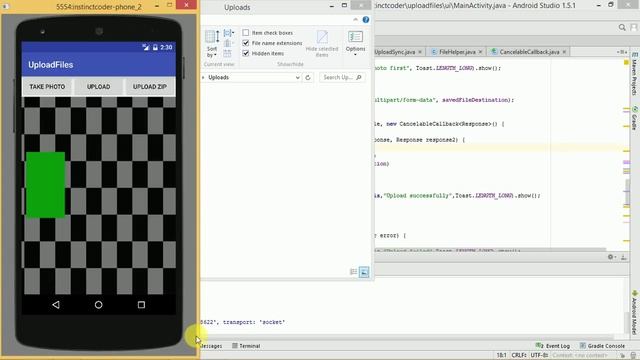Click the cursor position 18:1 indicator

[x=502, y=355]
